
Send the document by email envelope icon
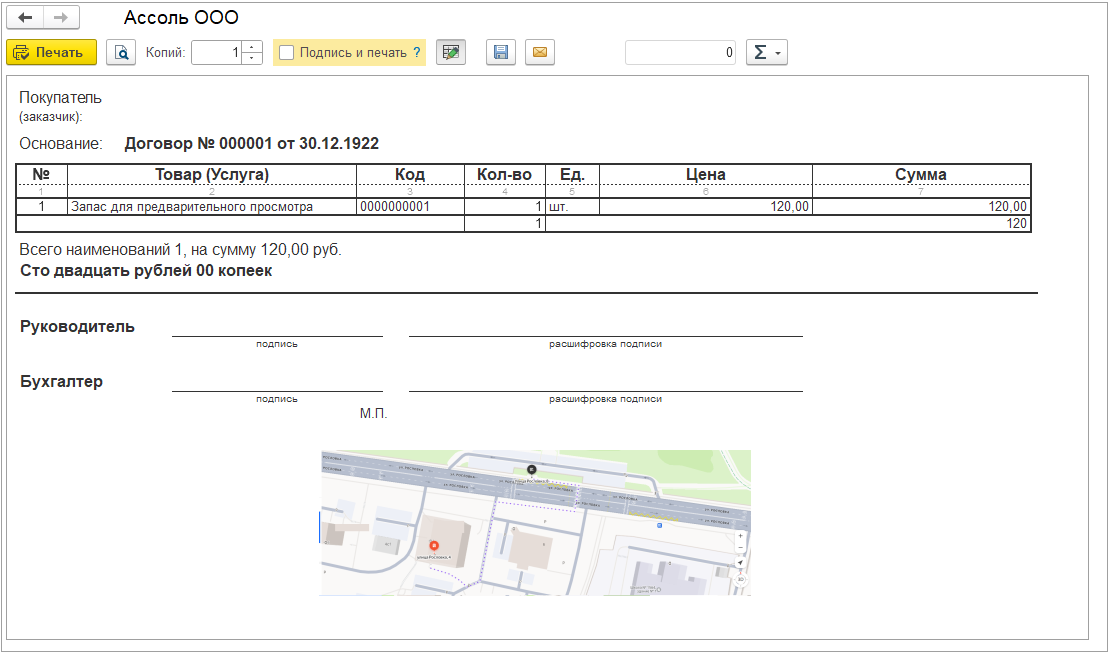(540, 53)
